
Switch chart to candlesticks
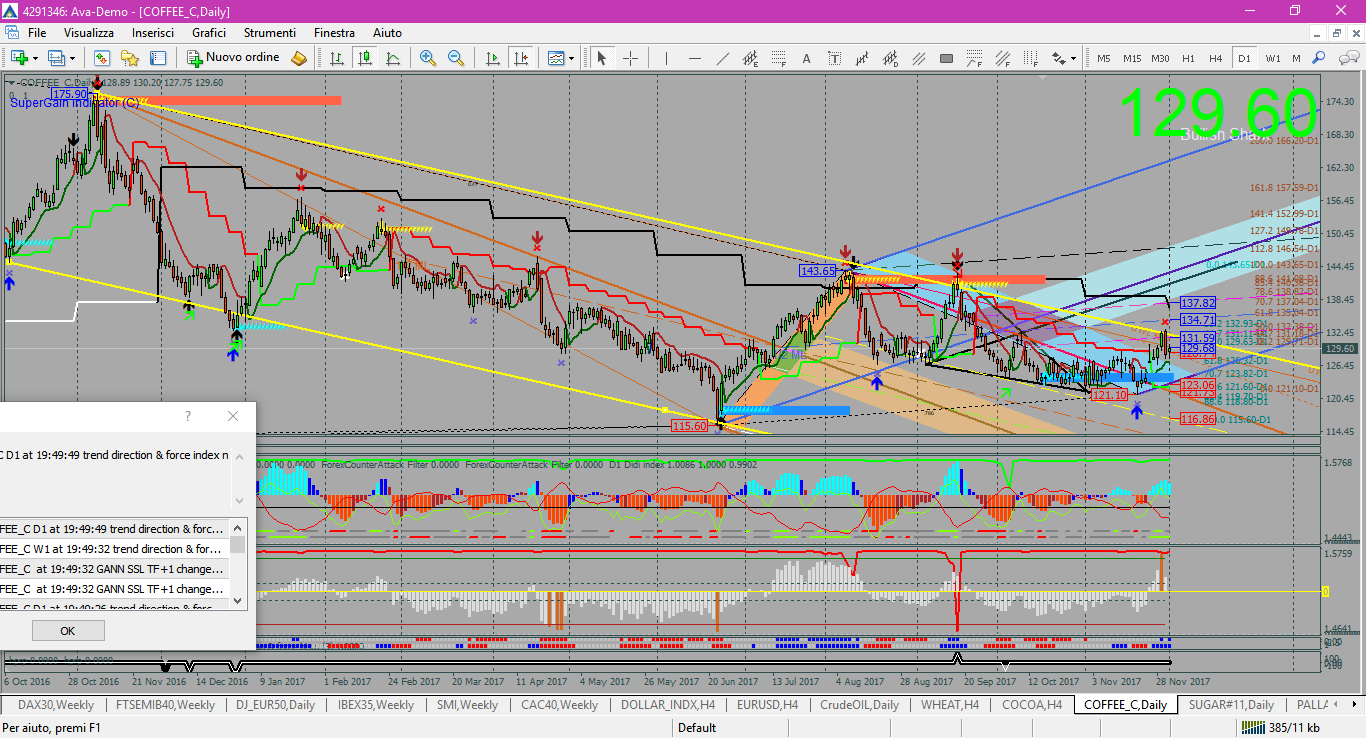click(365, 58)
